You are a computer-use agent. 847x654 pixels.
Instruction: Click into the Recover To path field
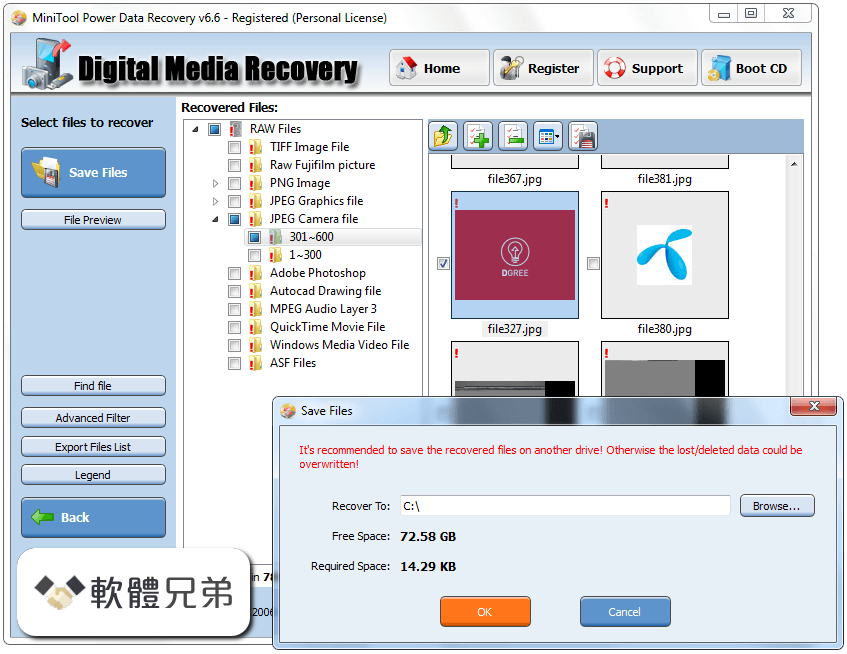(x=565, y=506)
